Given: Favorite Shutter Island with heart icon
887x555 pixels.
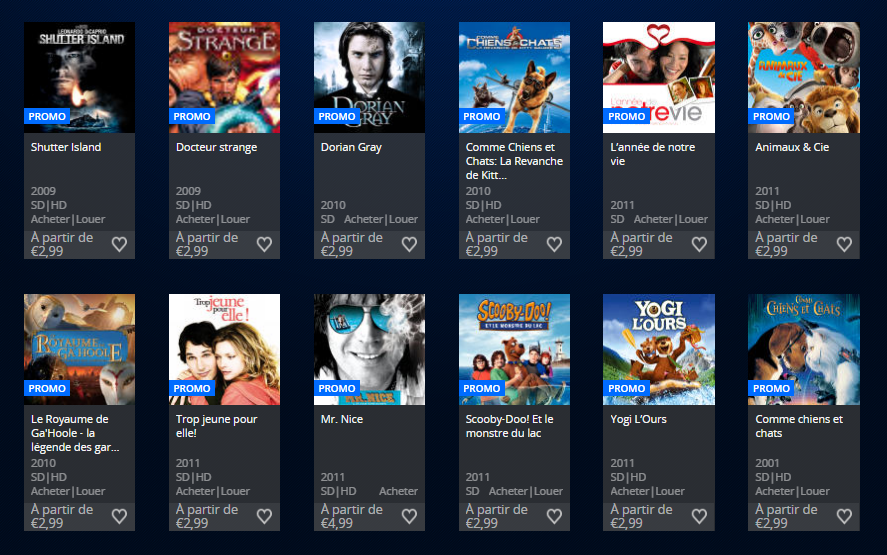Looking at the screenshot, I should click(x=119, y=244).
